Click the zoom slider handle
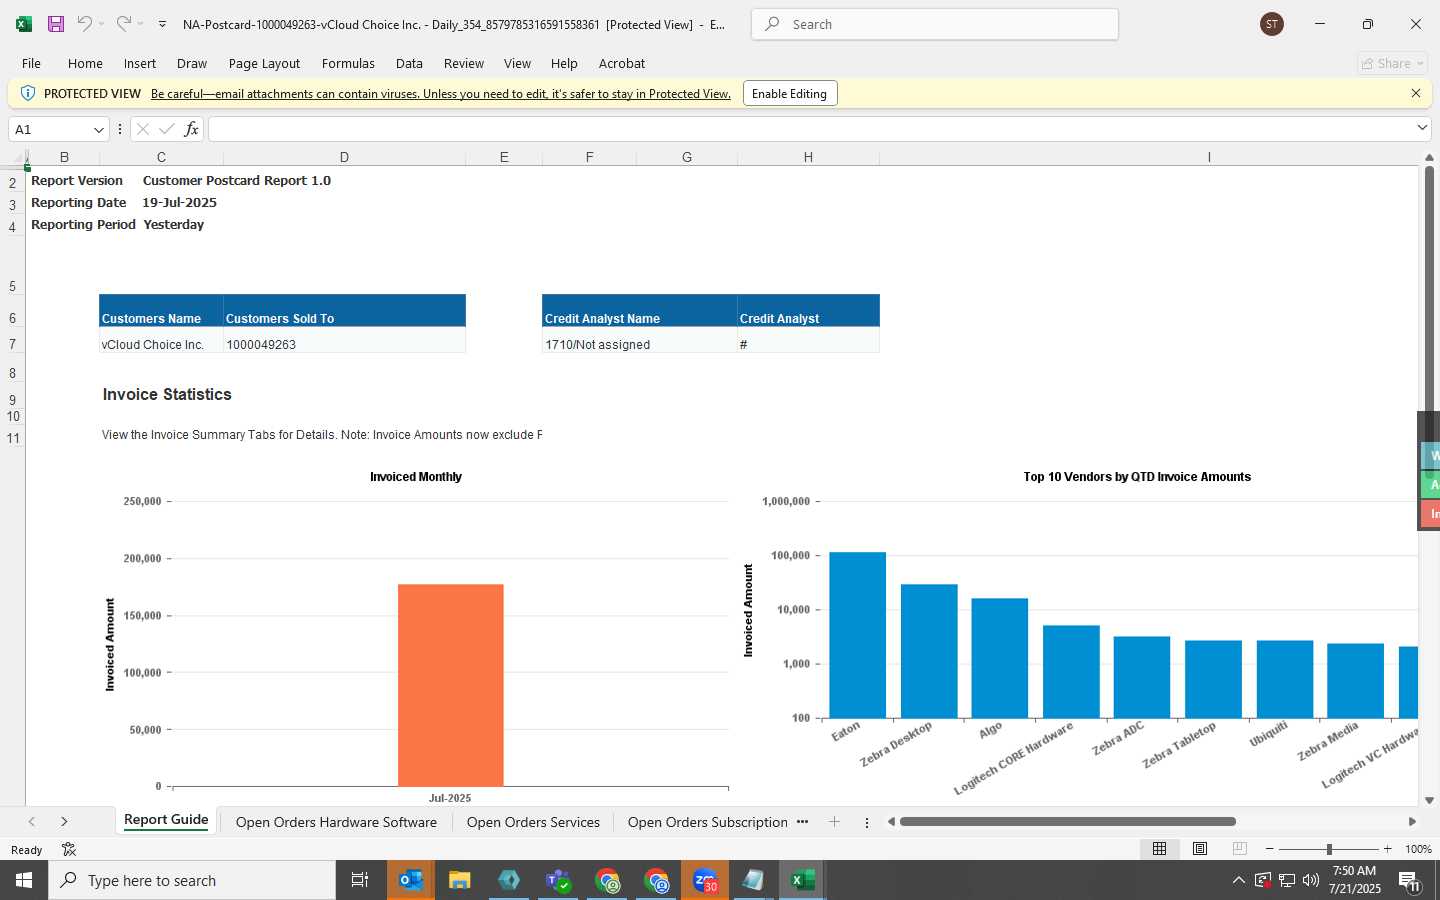 click(1329, 849)
